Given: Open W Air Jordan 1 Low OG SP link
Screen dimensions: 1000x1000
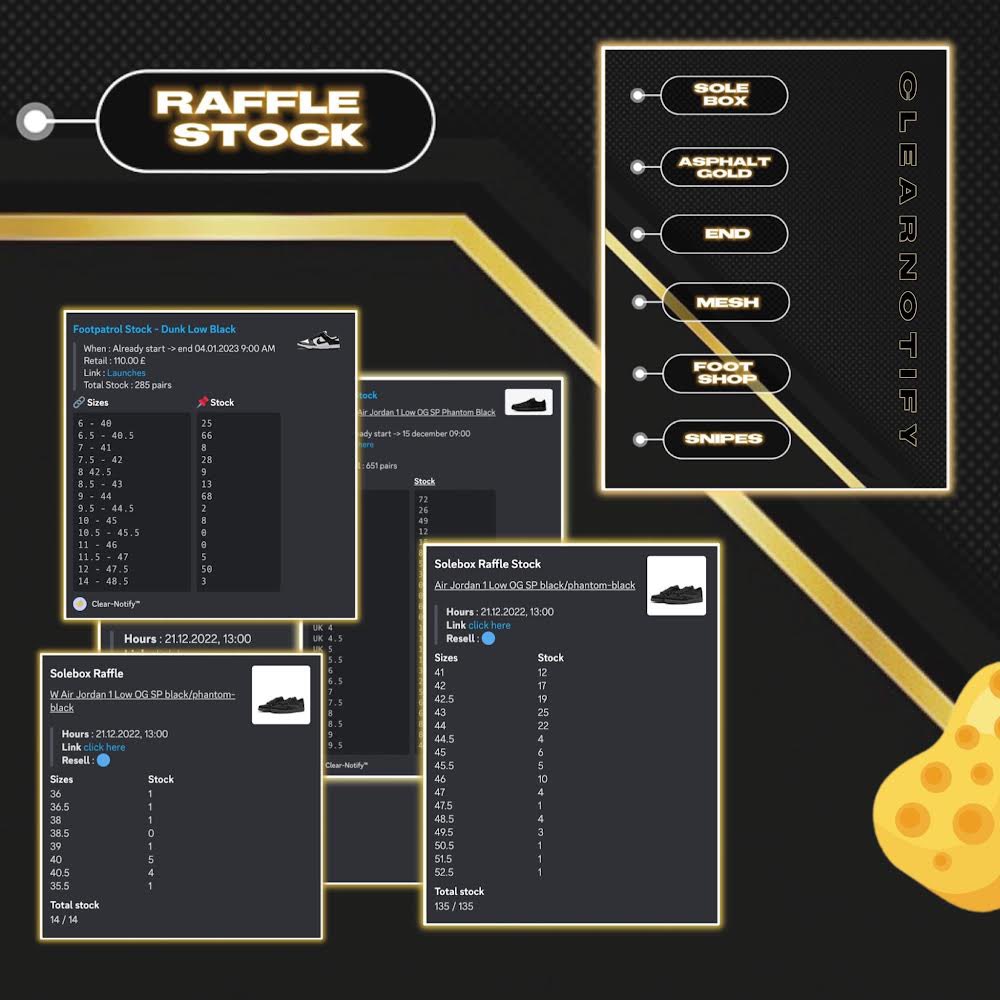Looking at the screenshot, I should tap(142, 701).
